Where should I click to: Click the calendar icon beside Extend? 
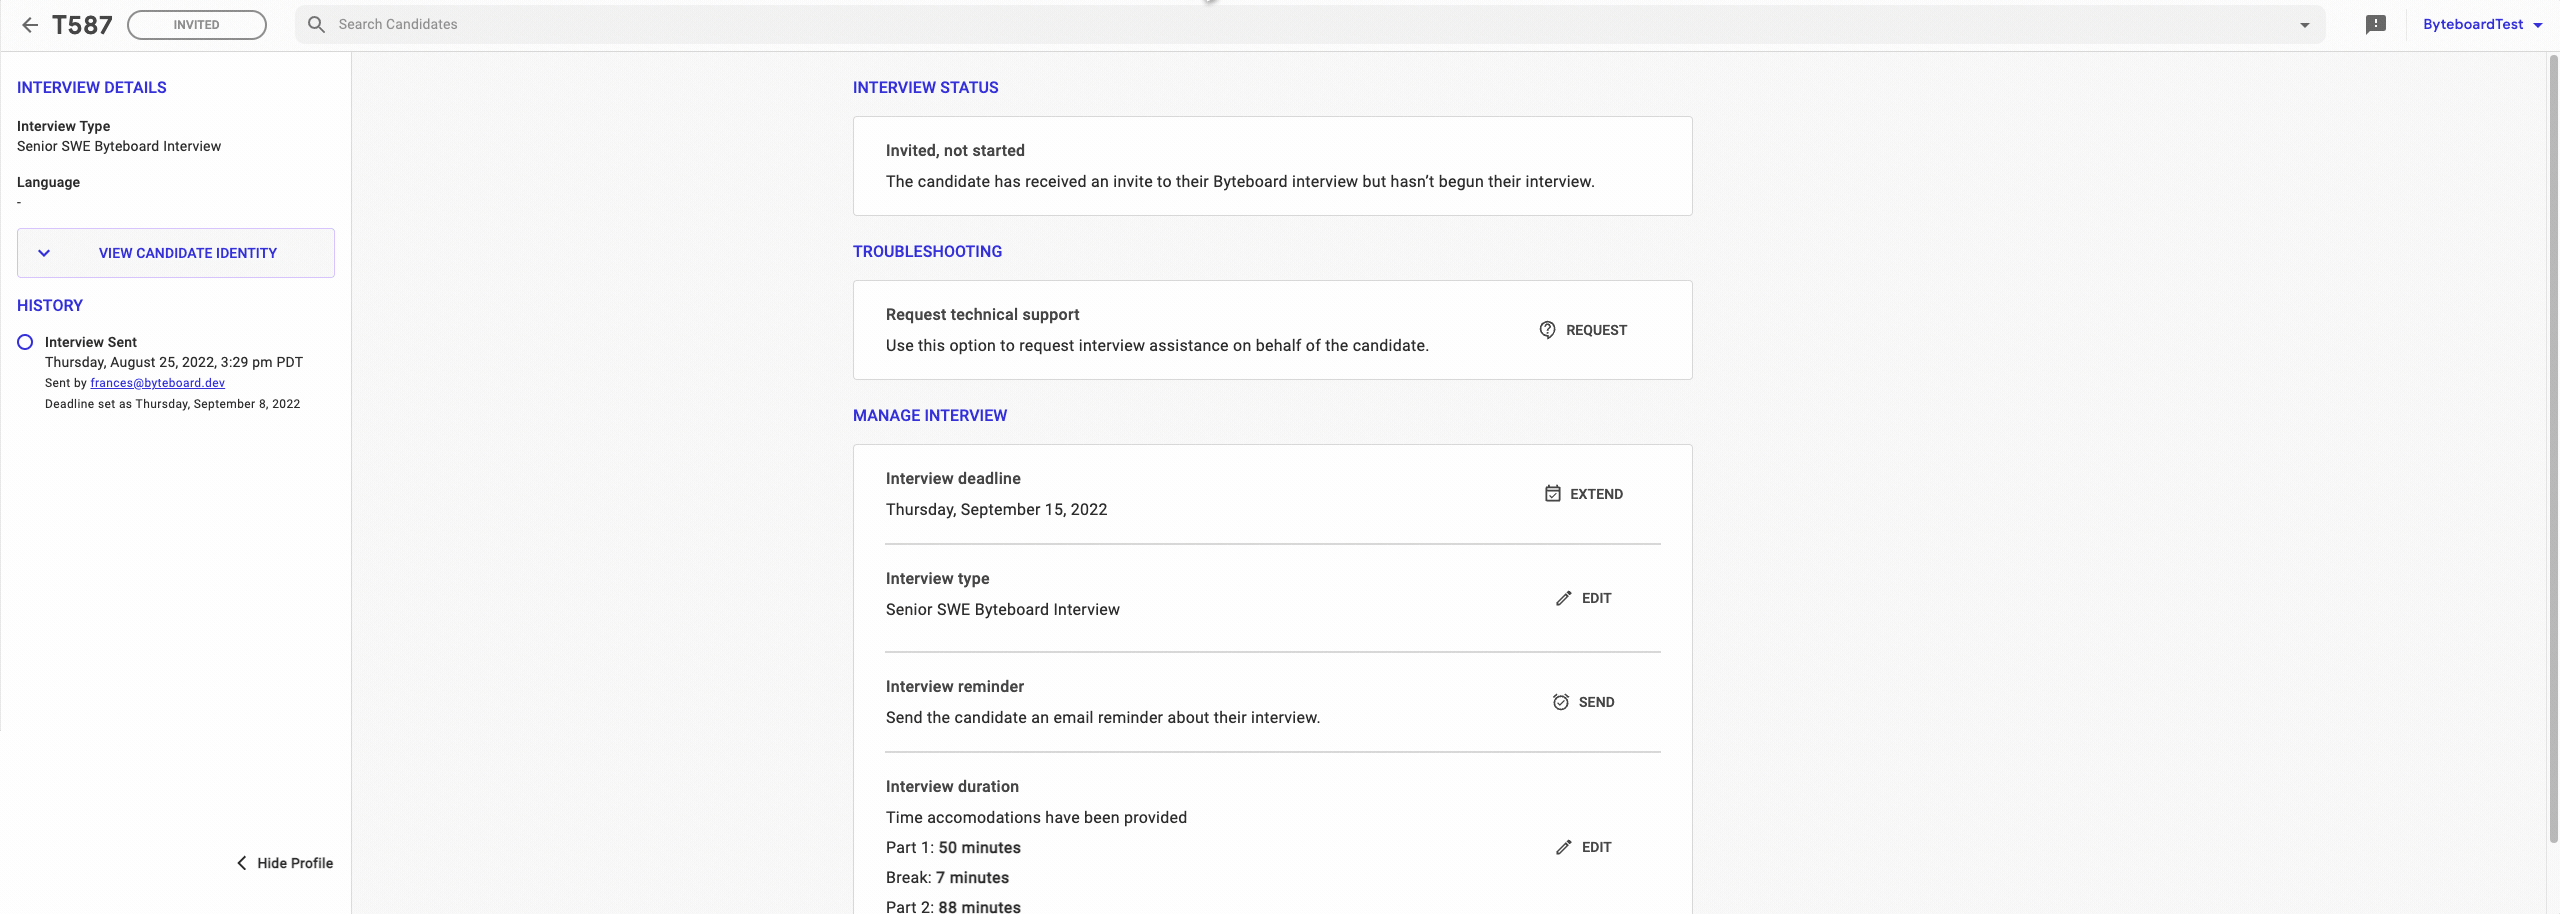pos(1552,494)
